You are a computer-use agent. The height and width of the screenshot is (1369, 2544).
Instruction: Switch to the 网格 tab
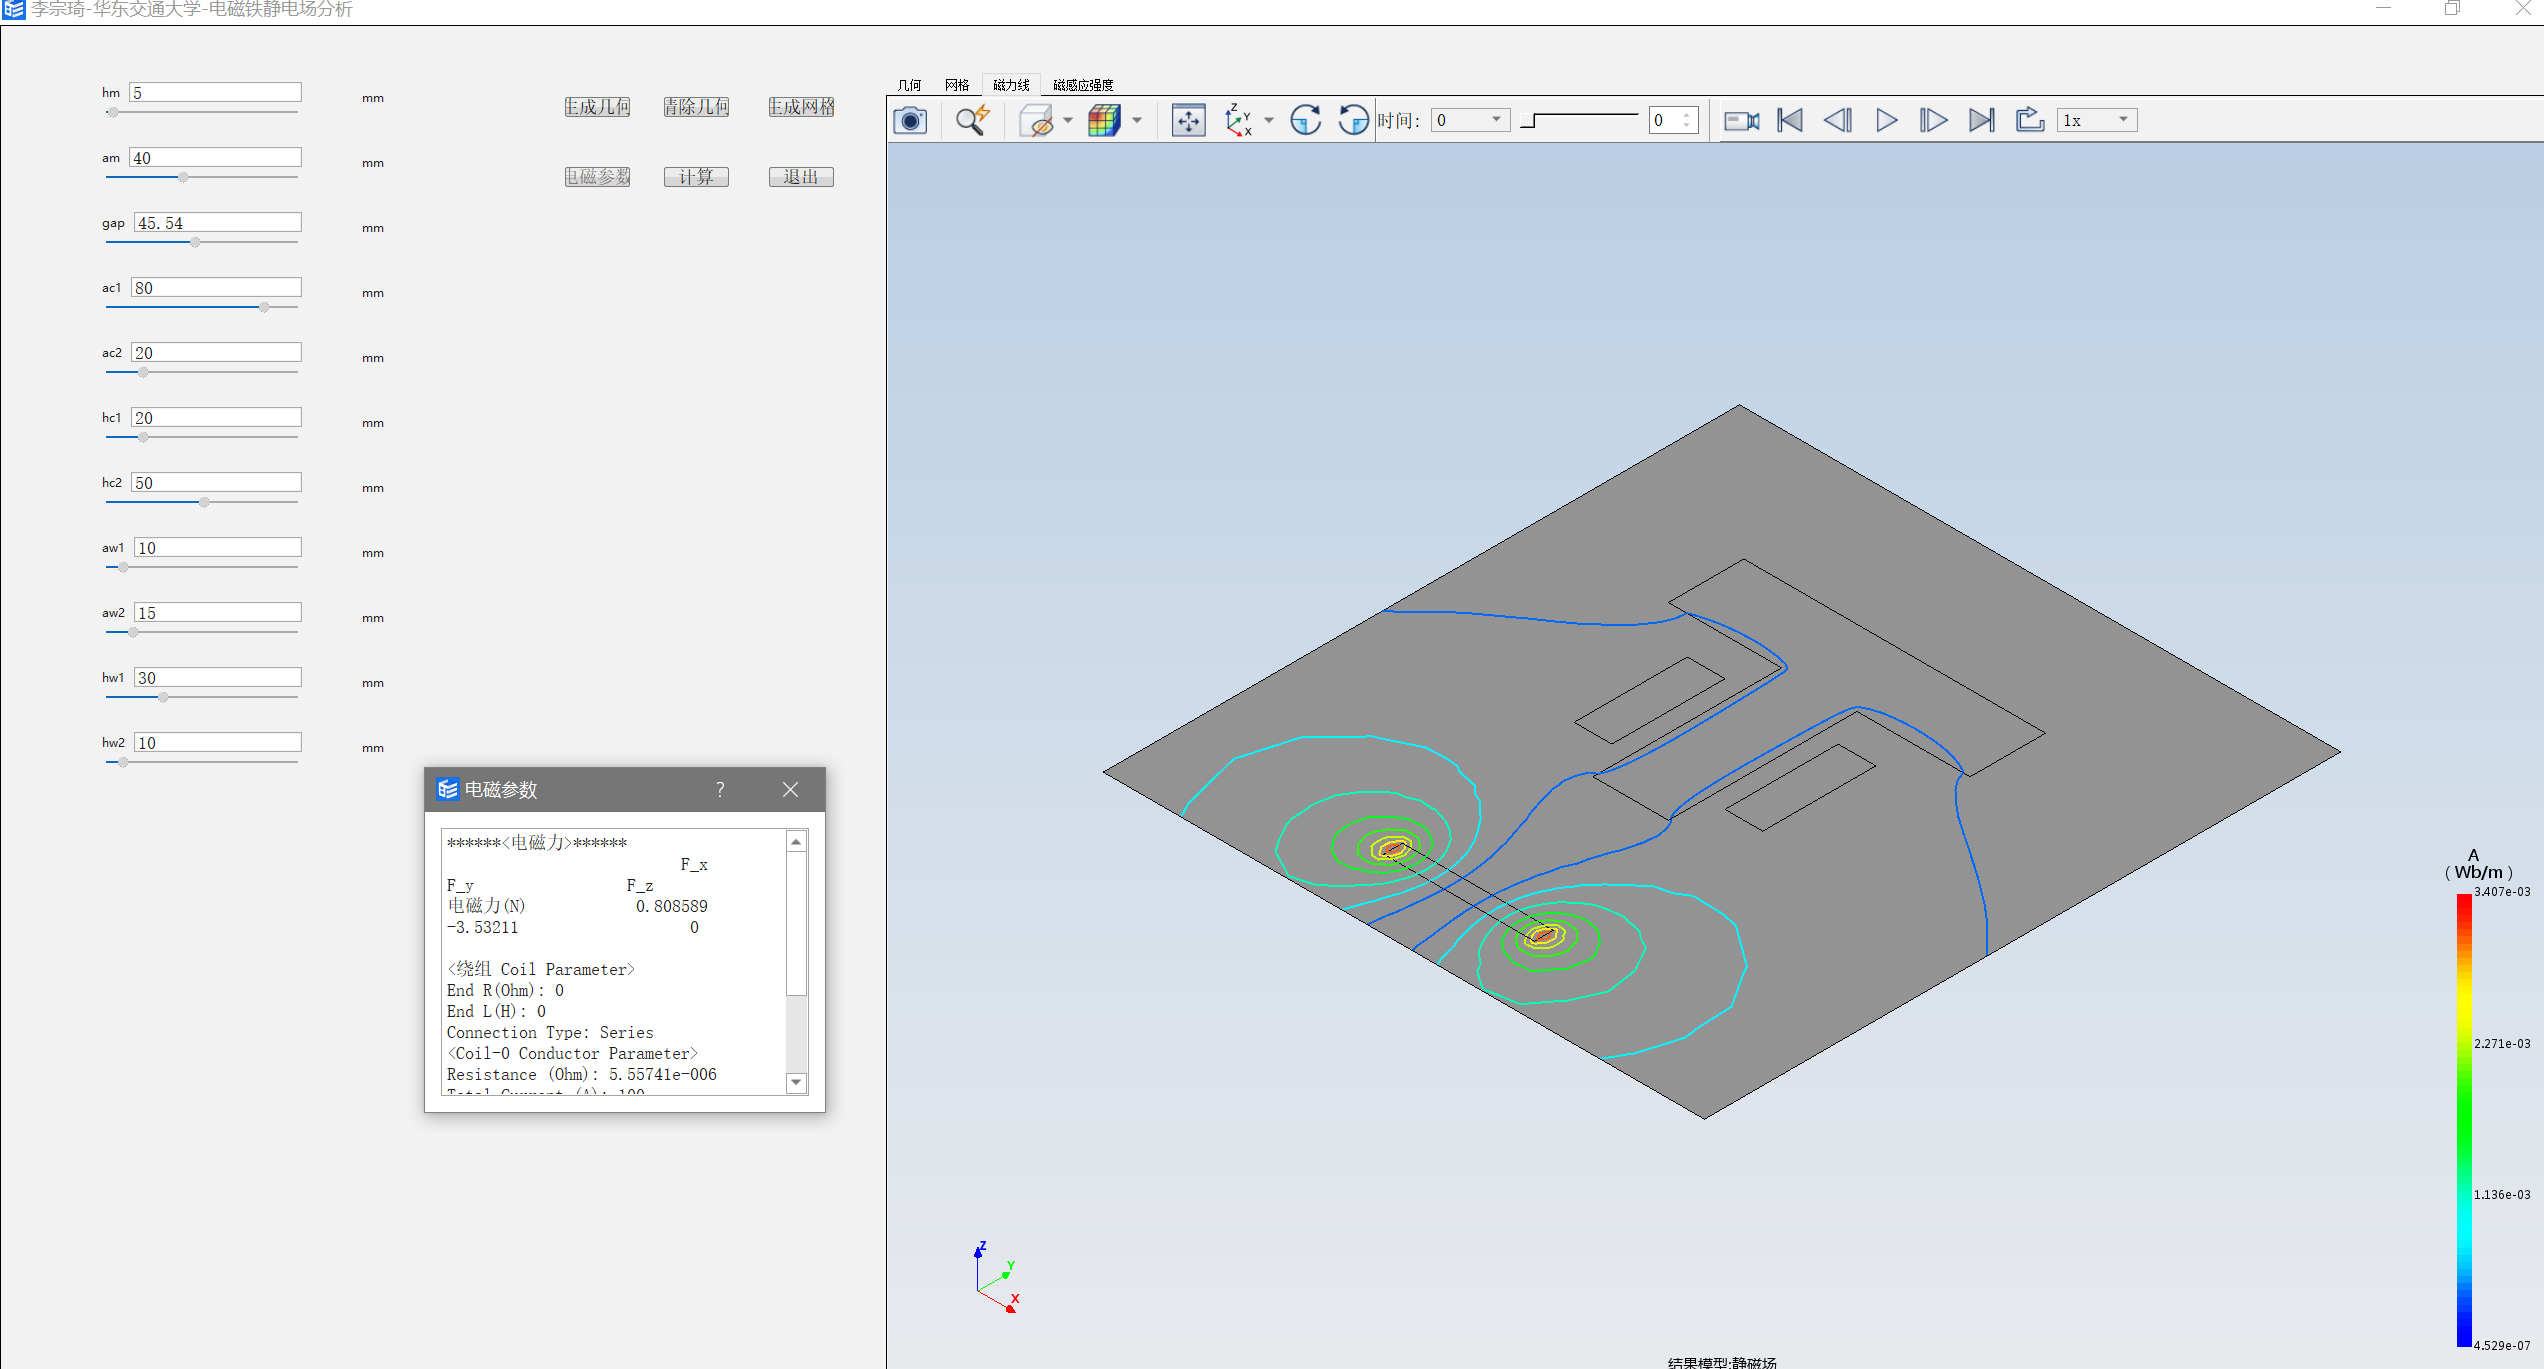(x=957, y=85)
